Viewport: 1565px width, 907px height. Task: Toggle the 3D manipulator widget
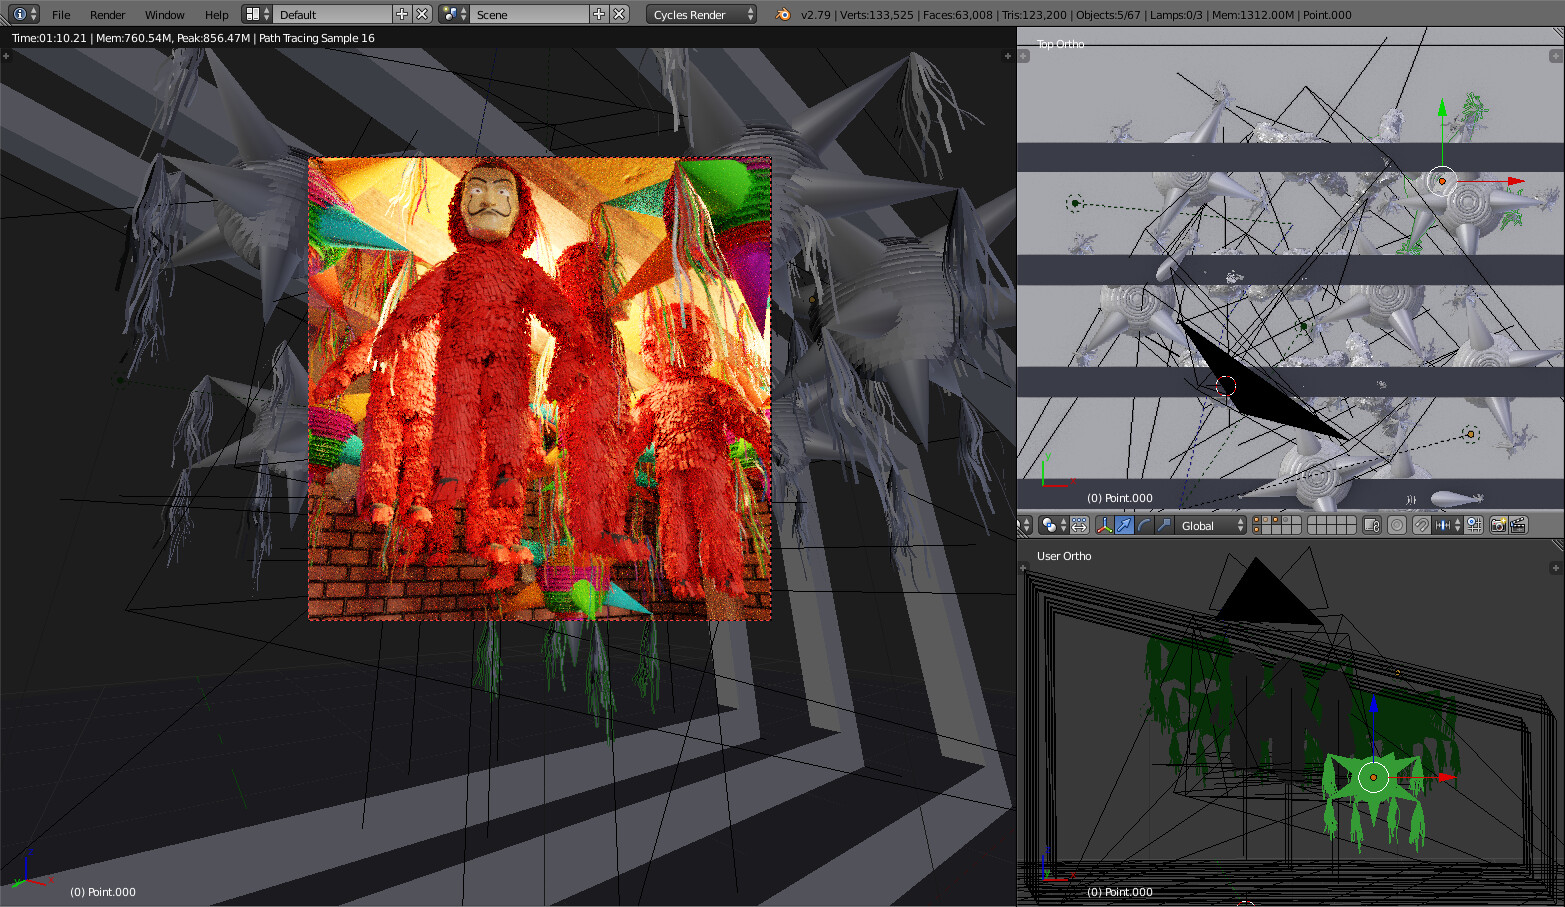coord(1105,525)
